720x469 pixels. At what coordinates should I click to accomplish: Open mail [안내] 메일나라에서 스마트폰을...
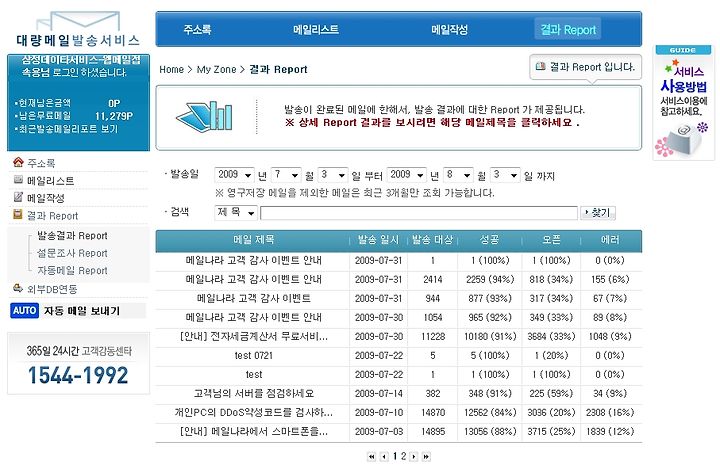click(253, 432)
